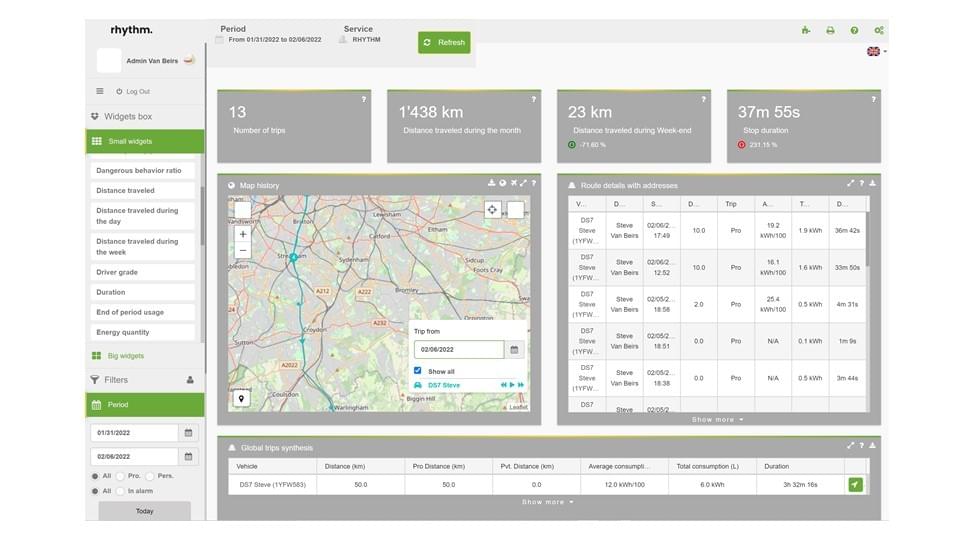Open calendar picker for start date 01/31/2022

pyautogui.click(x=189, y=433)
